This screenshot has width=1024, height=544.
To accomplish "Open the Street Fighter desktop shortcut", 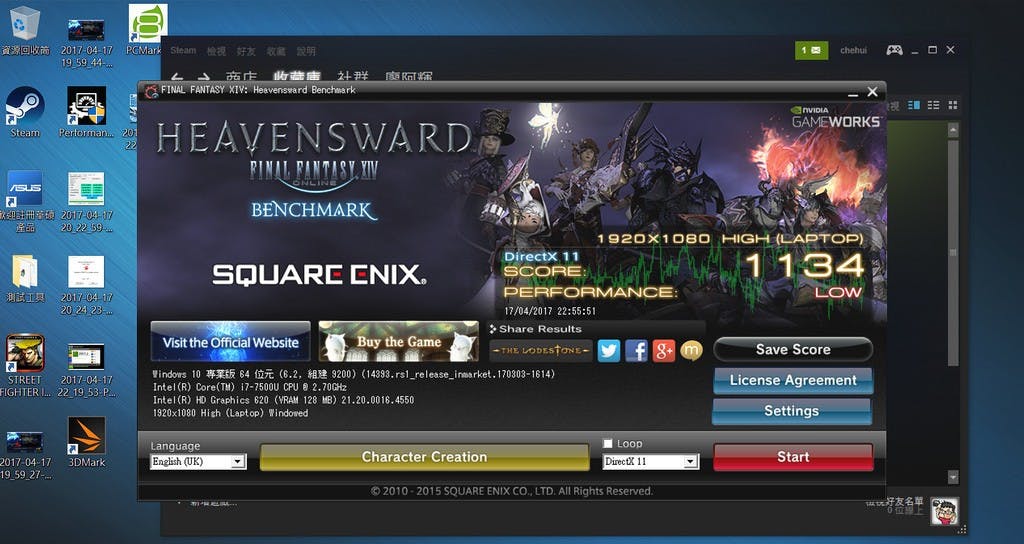I will pos(25,366).
